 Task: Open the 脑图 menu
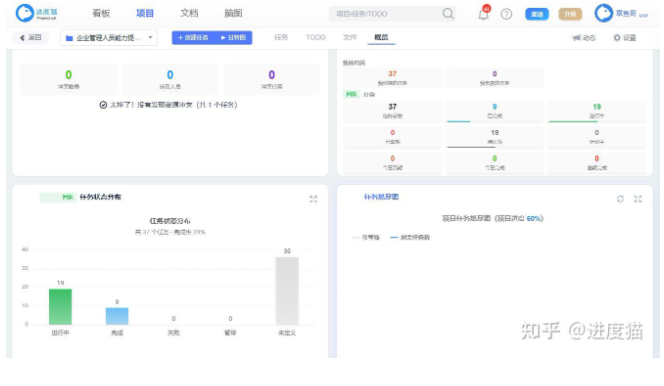[233, 14]
